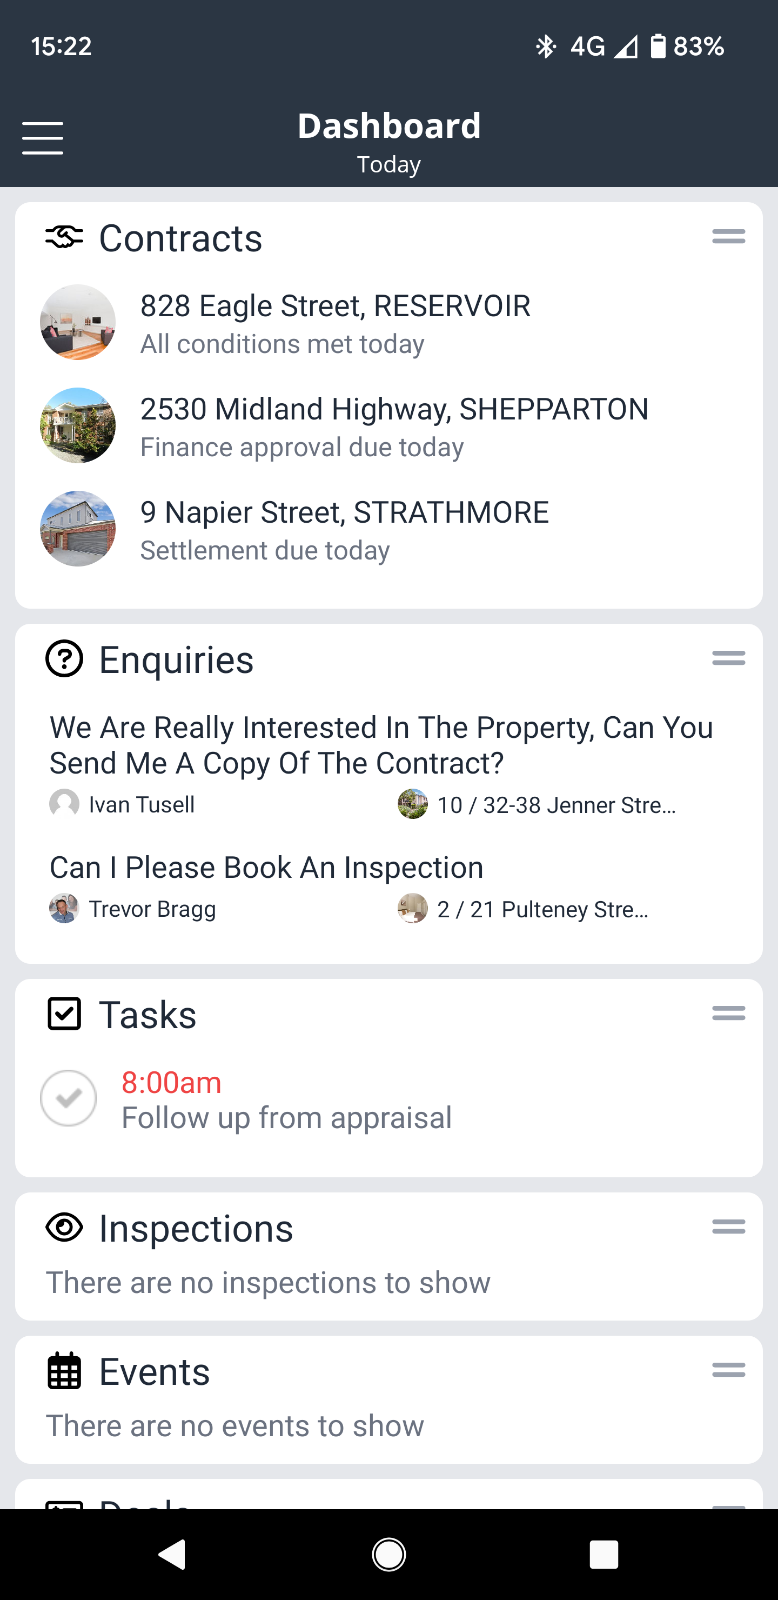Tap the Contracts card reorder handle

728,237
